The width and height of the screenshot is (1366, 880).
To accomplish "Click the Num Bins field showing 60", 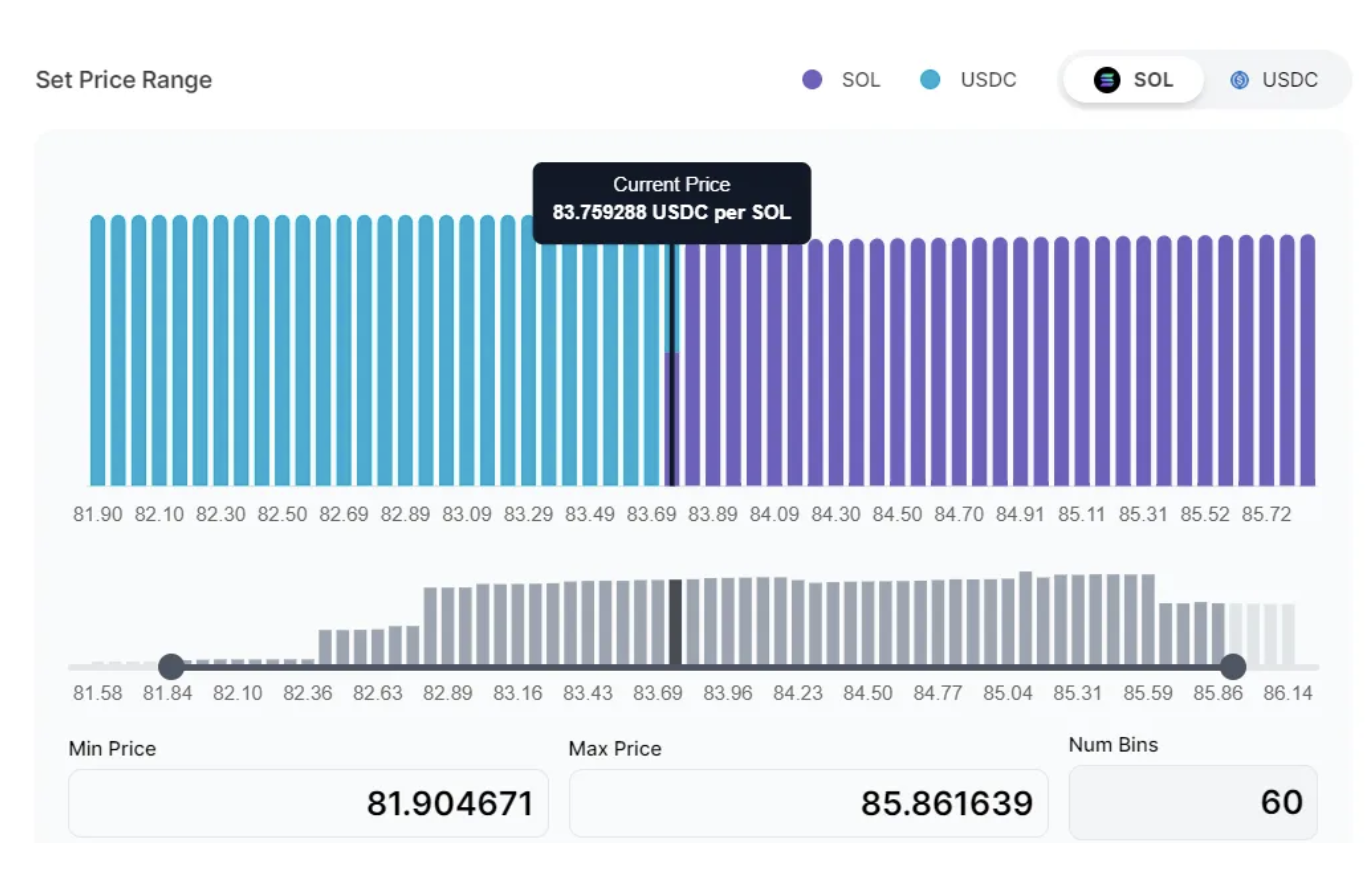I will pos(1192,803).
